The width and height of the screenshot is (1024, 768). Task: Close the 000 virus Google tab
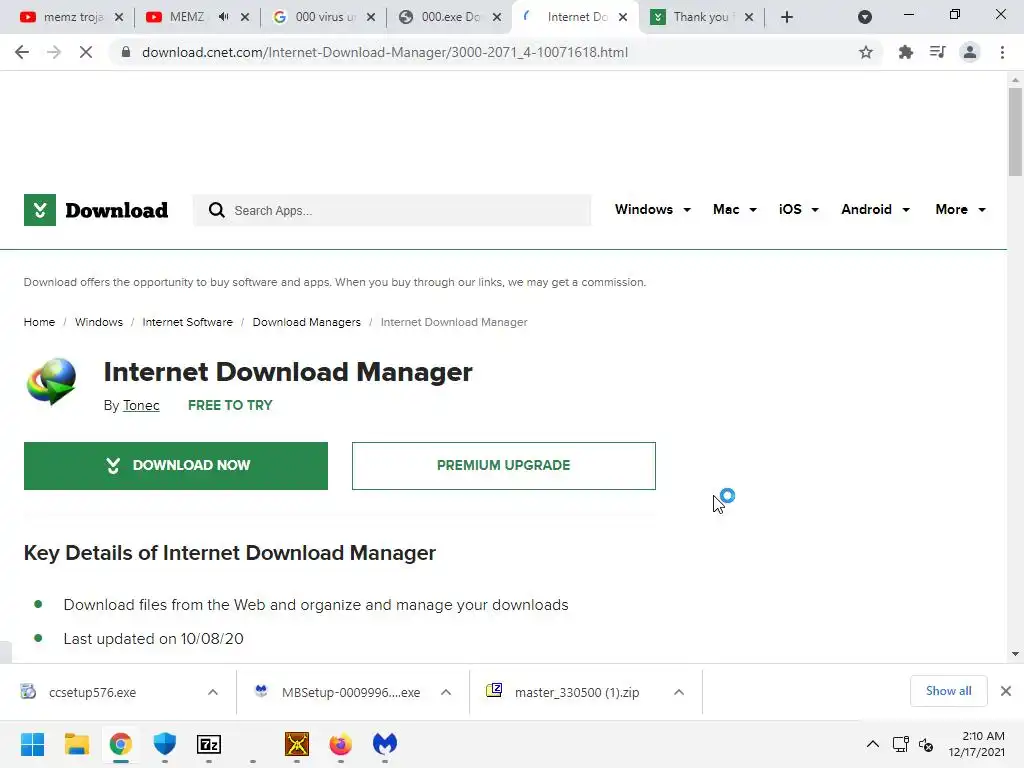coord(371,17)
